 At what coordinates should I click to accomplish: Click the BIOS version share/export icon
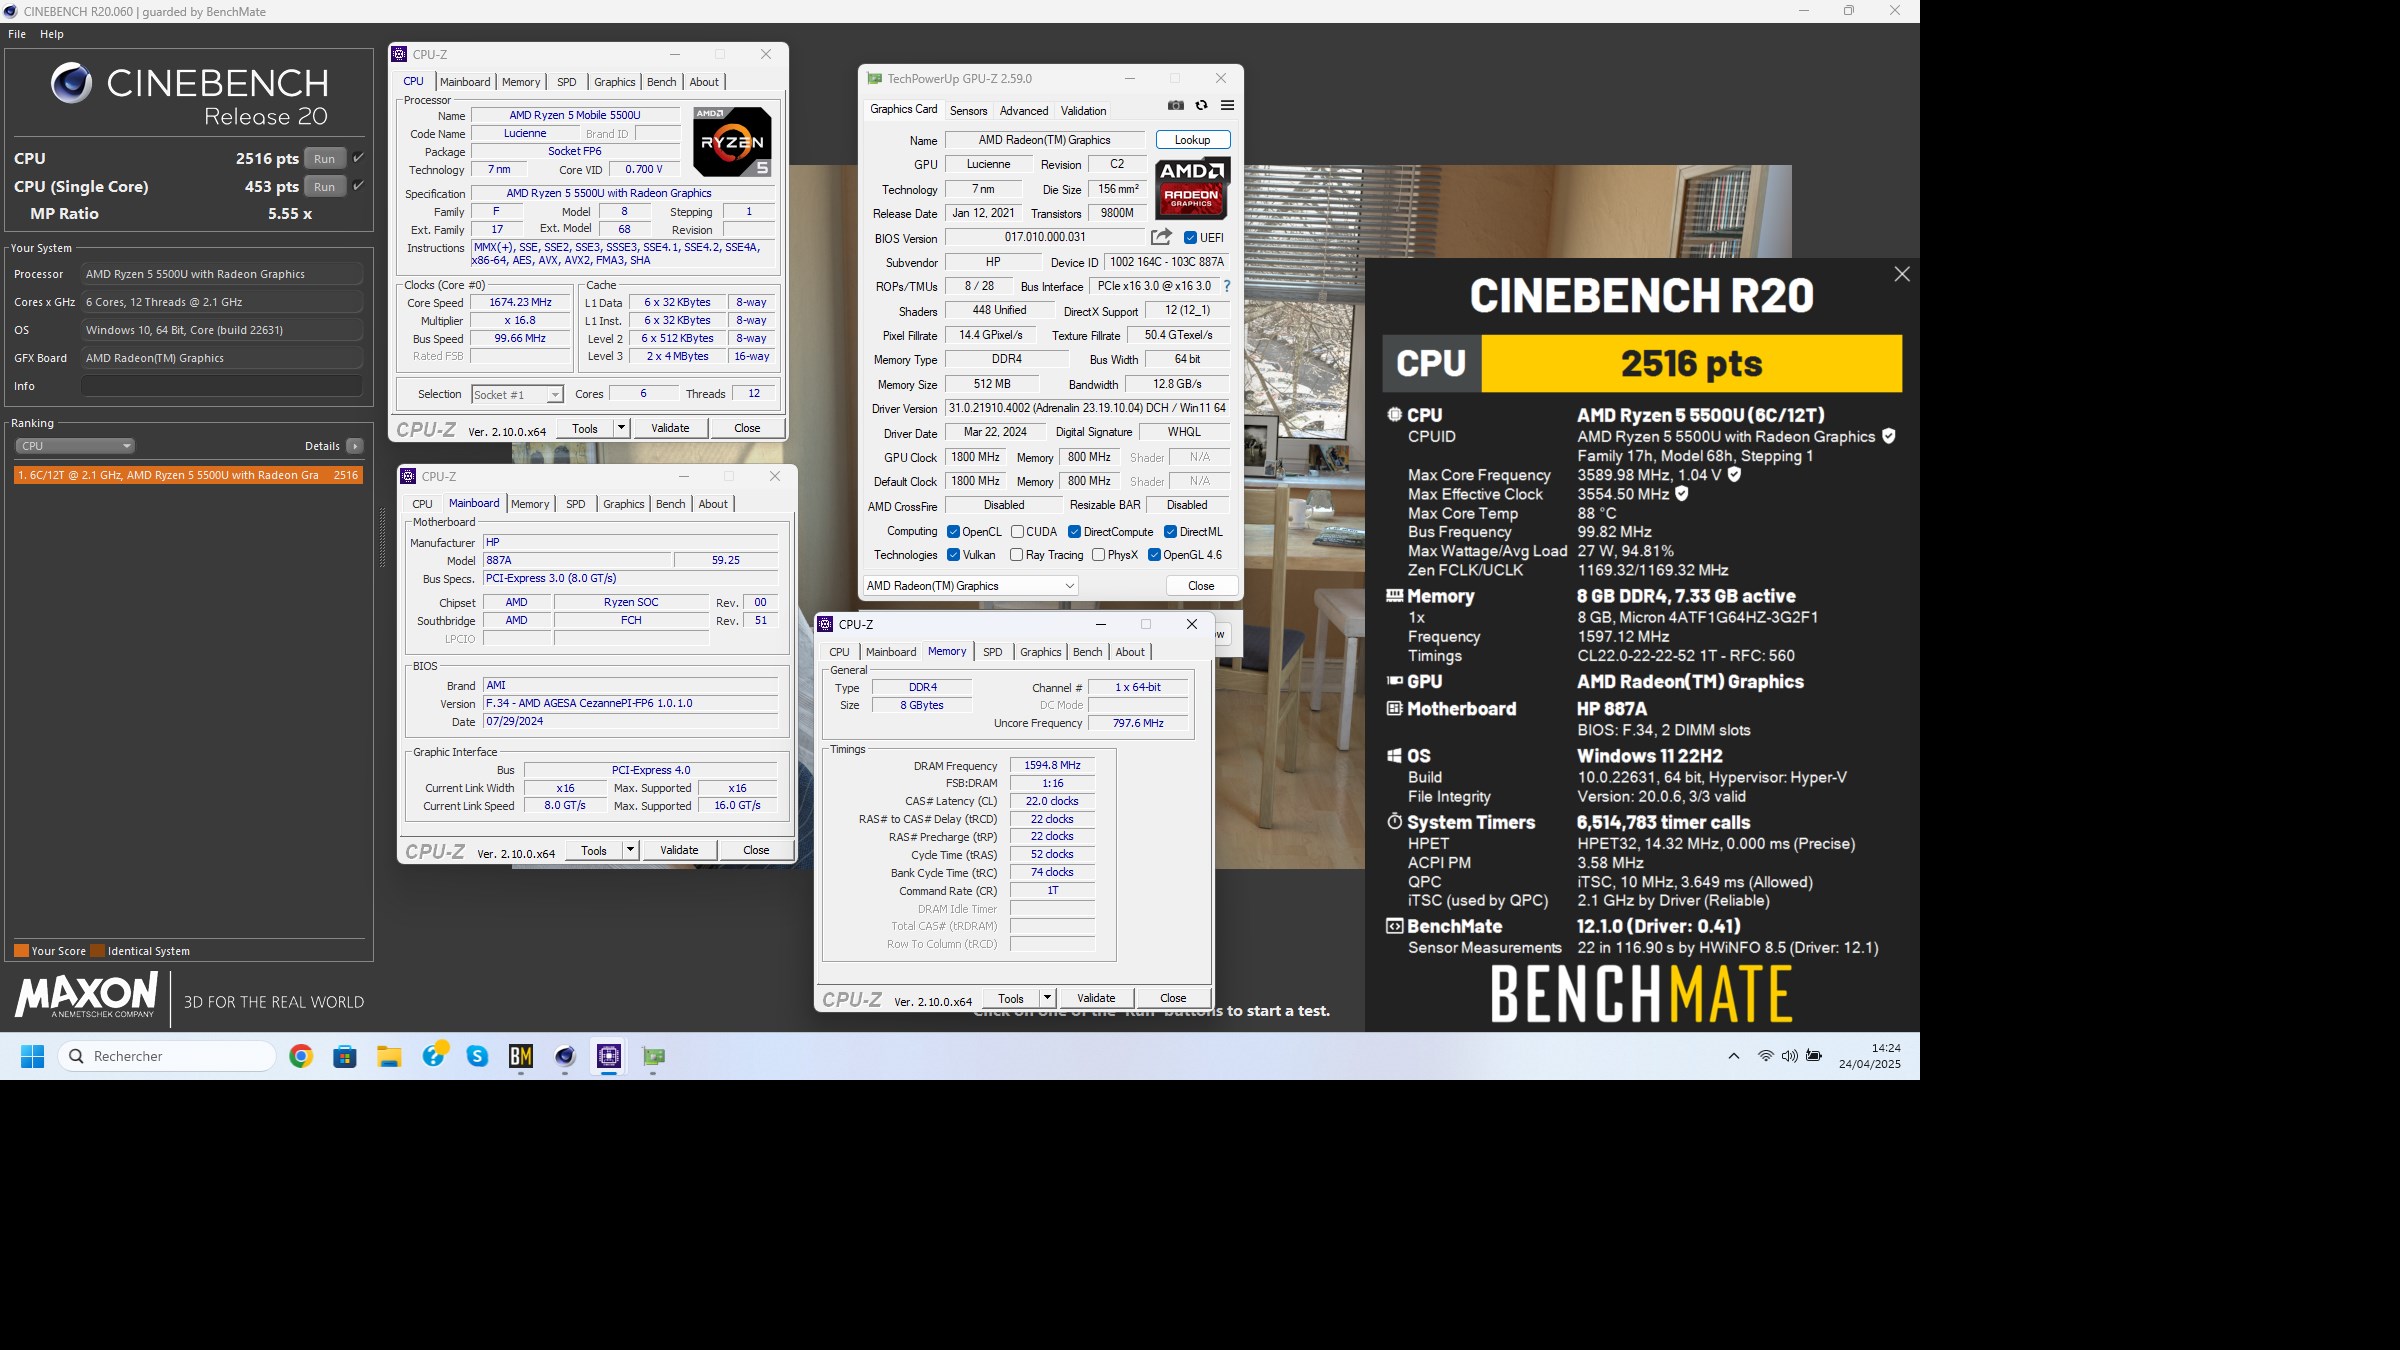click(1161, 237)
